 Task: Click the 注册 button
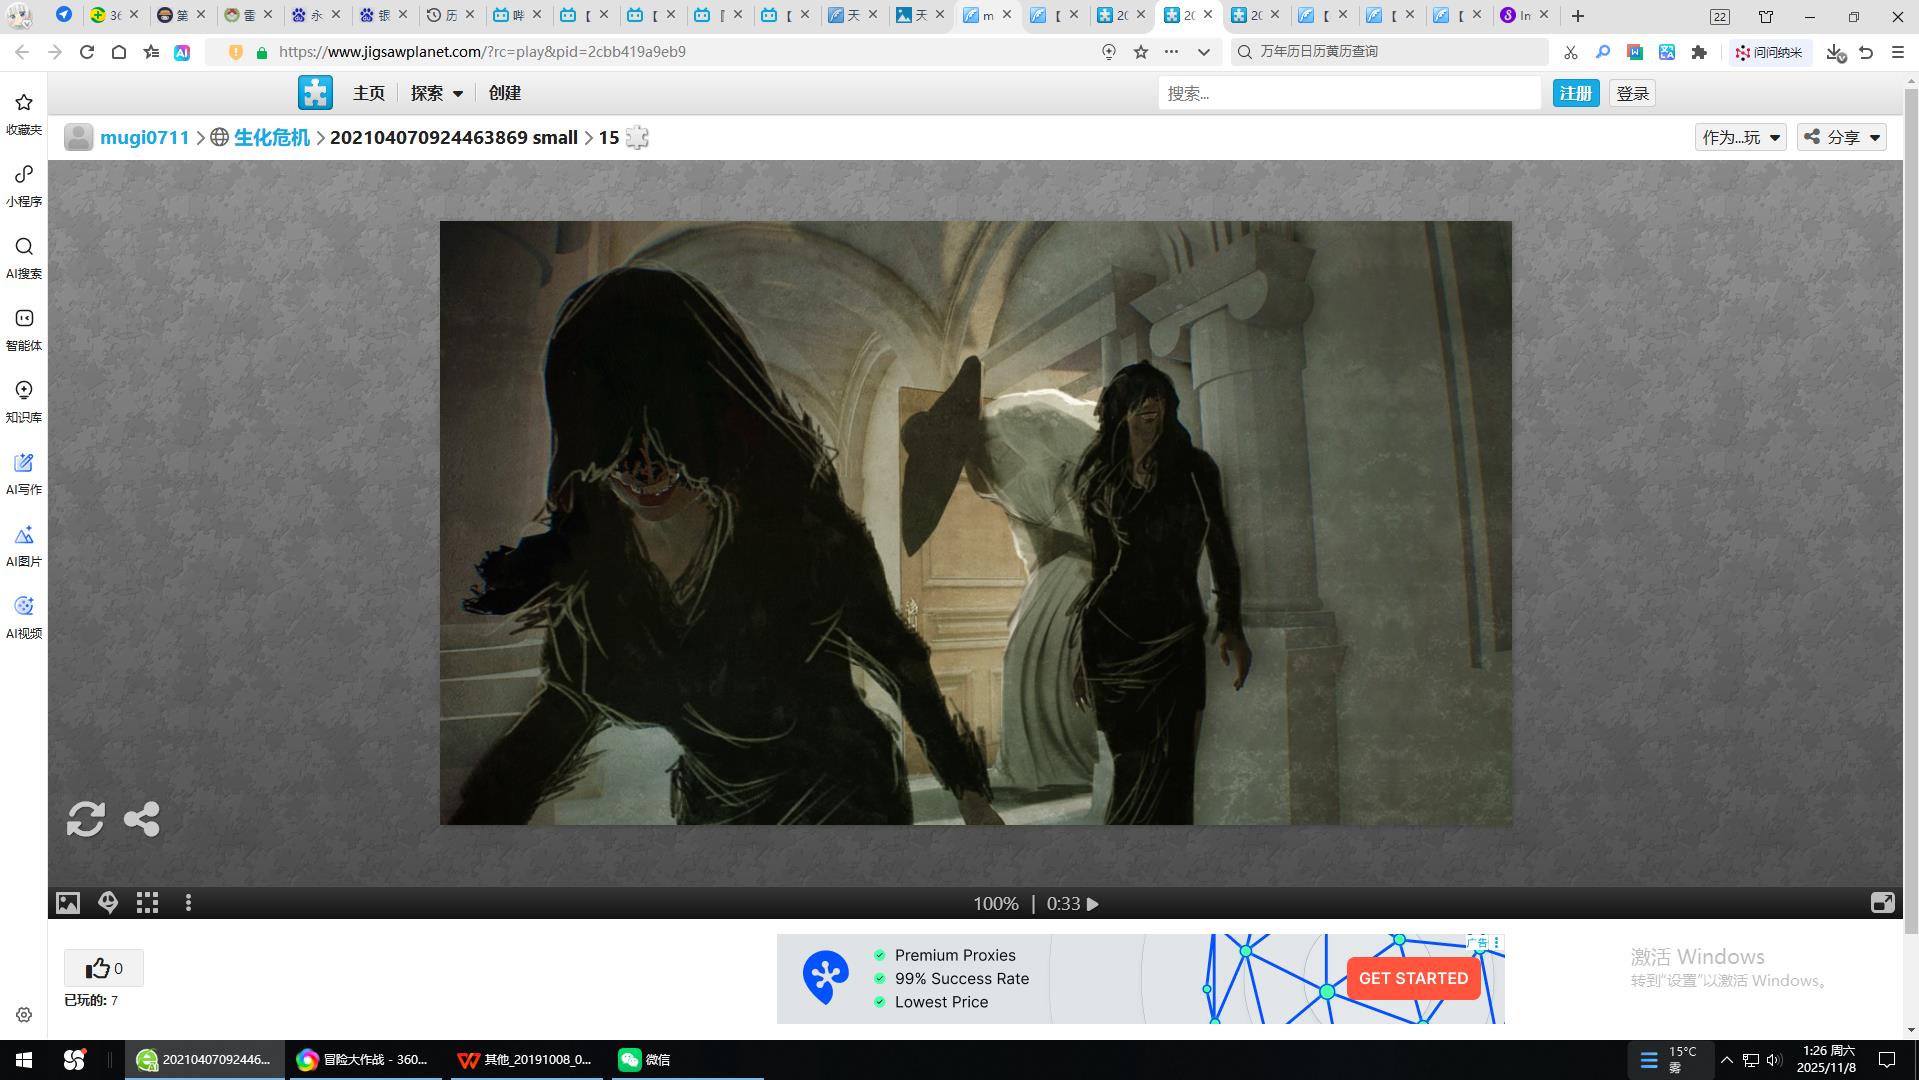[x=1576, y=93]
